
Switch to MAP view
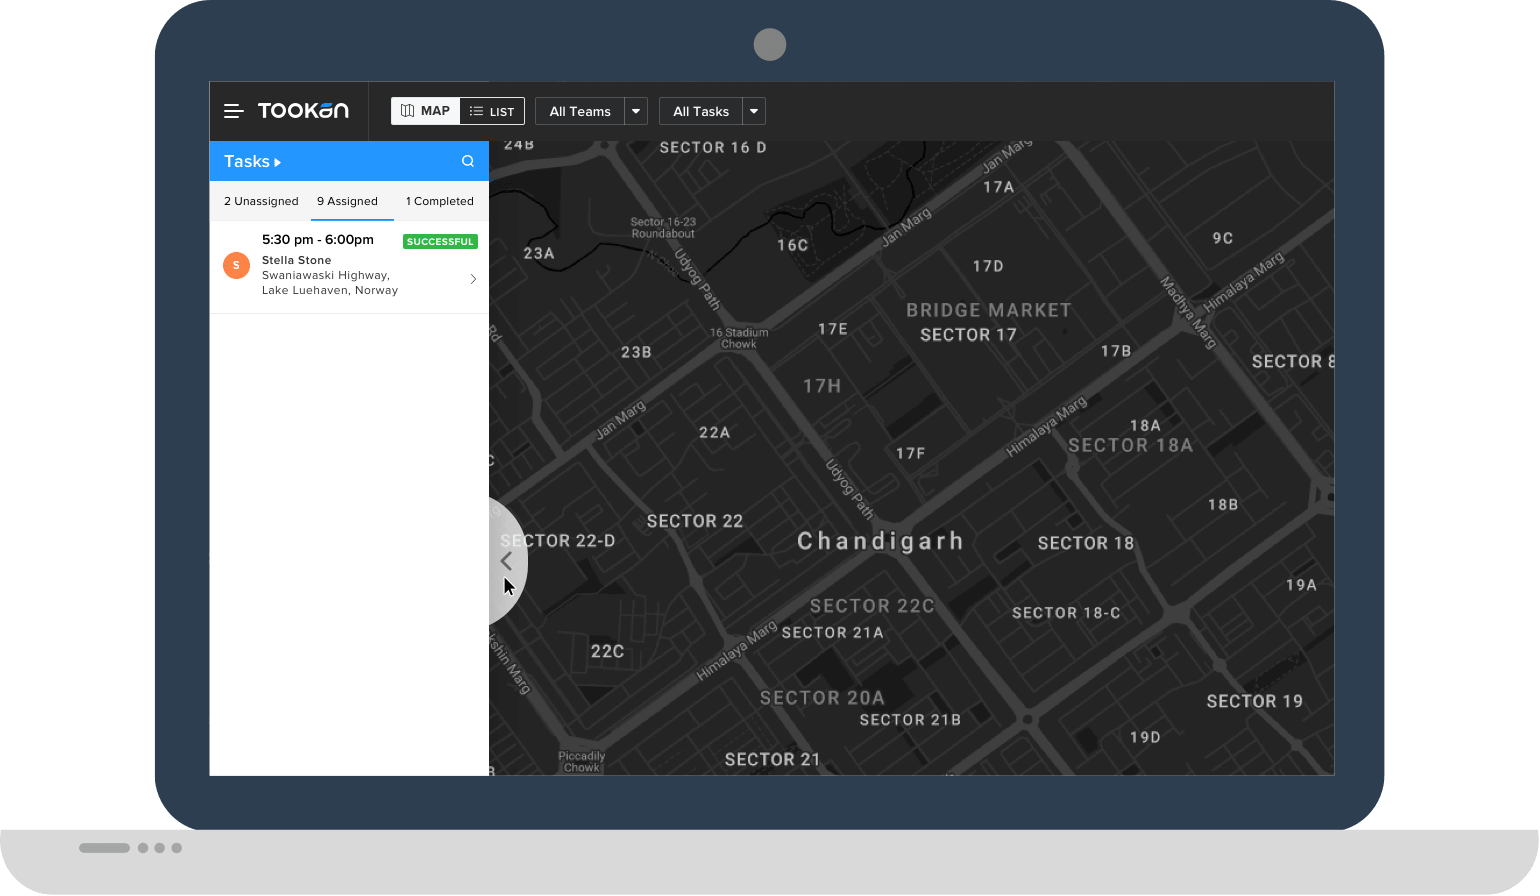click(x=425, y=111)
